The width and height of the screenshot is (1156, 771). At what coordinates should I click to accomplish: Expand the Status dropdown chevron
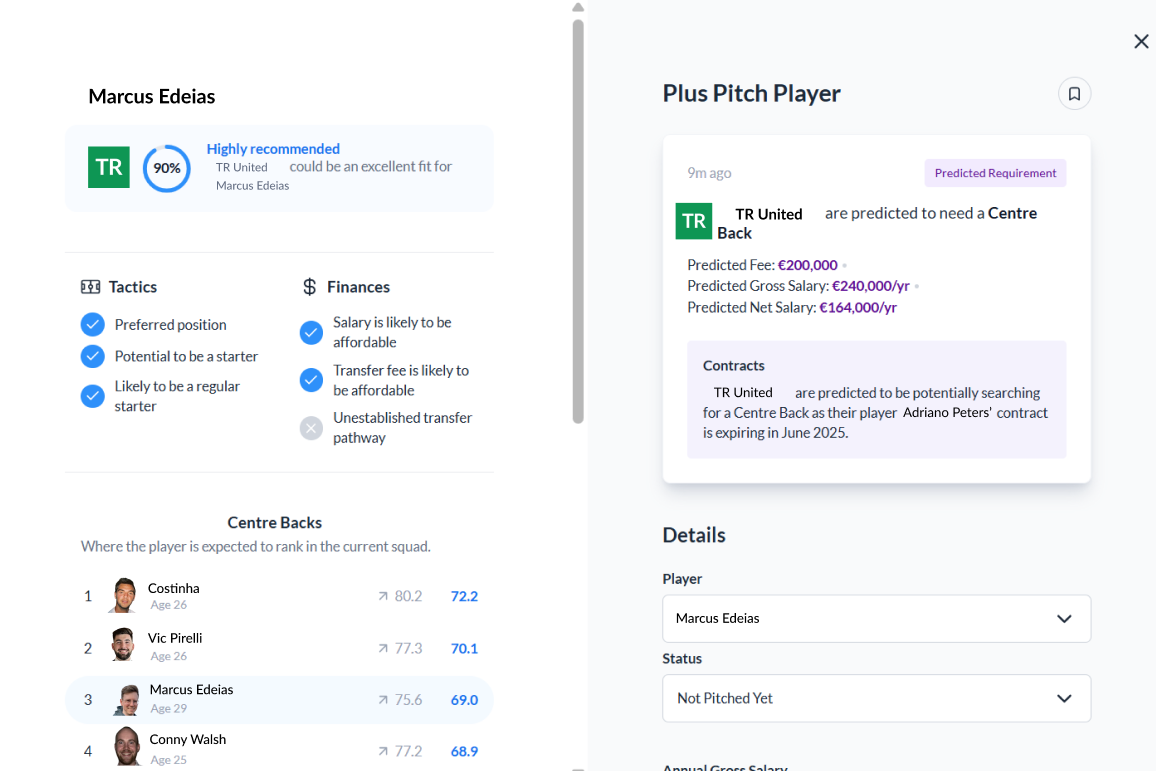[1064, 698]
